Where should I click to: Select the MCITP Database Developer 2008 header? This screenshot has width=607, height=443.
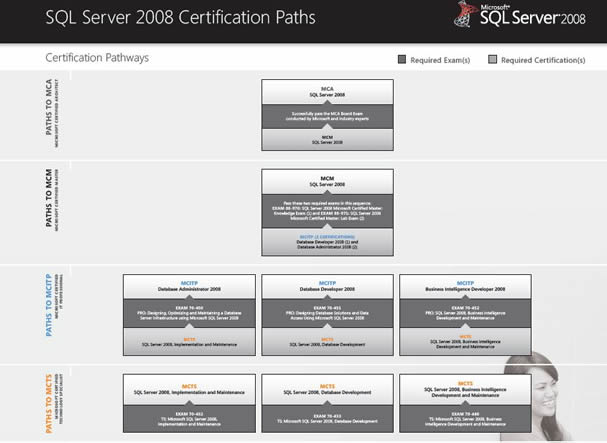[328, 287]
